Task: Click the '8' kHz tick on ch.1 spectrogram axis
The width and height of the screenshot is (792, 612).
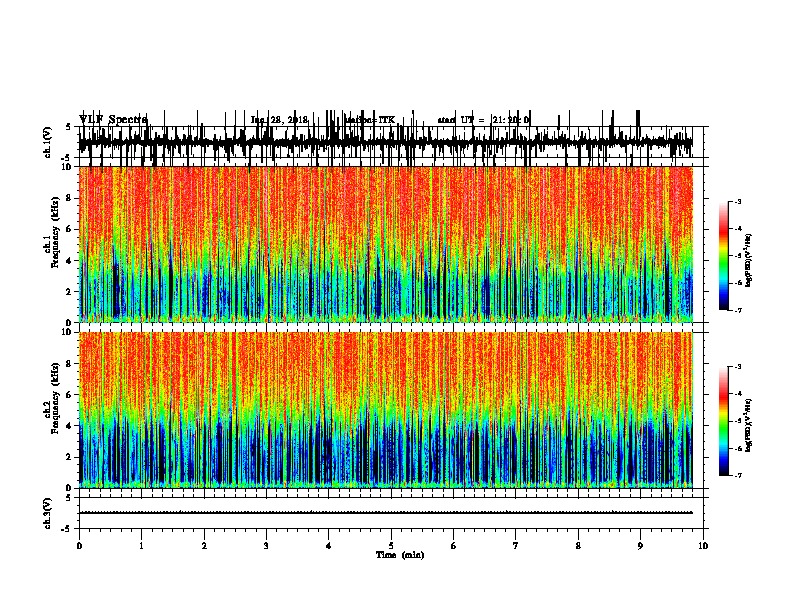Action: click(x=70, y=198)
